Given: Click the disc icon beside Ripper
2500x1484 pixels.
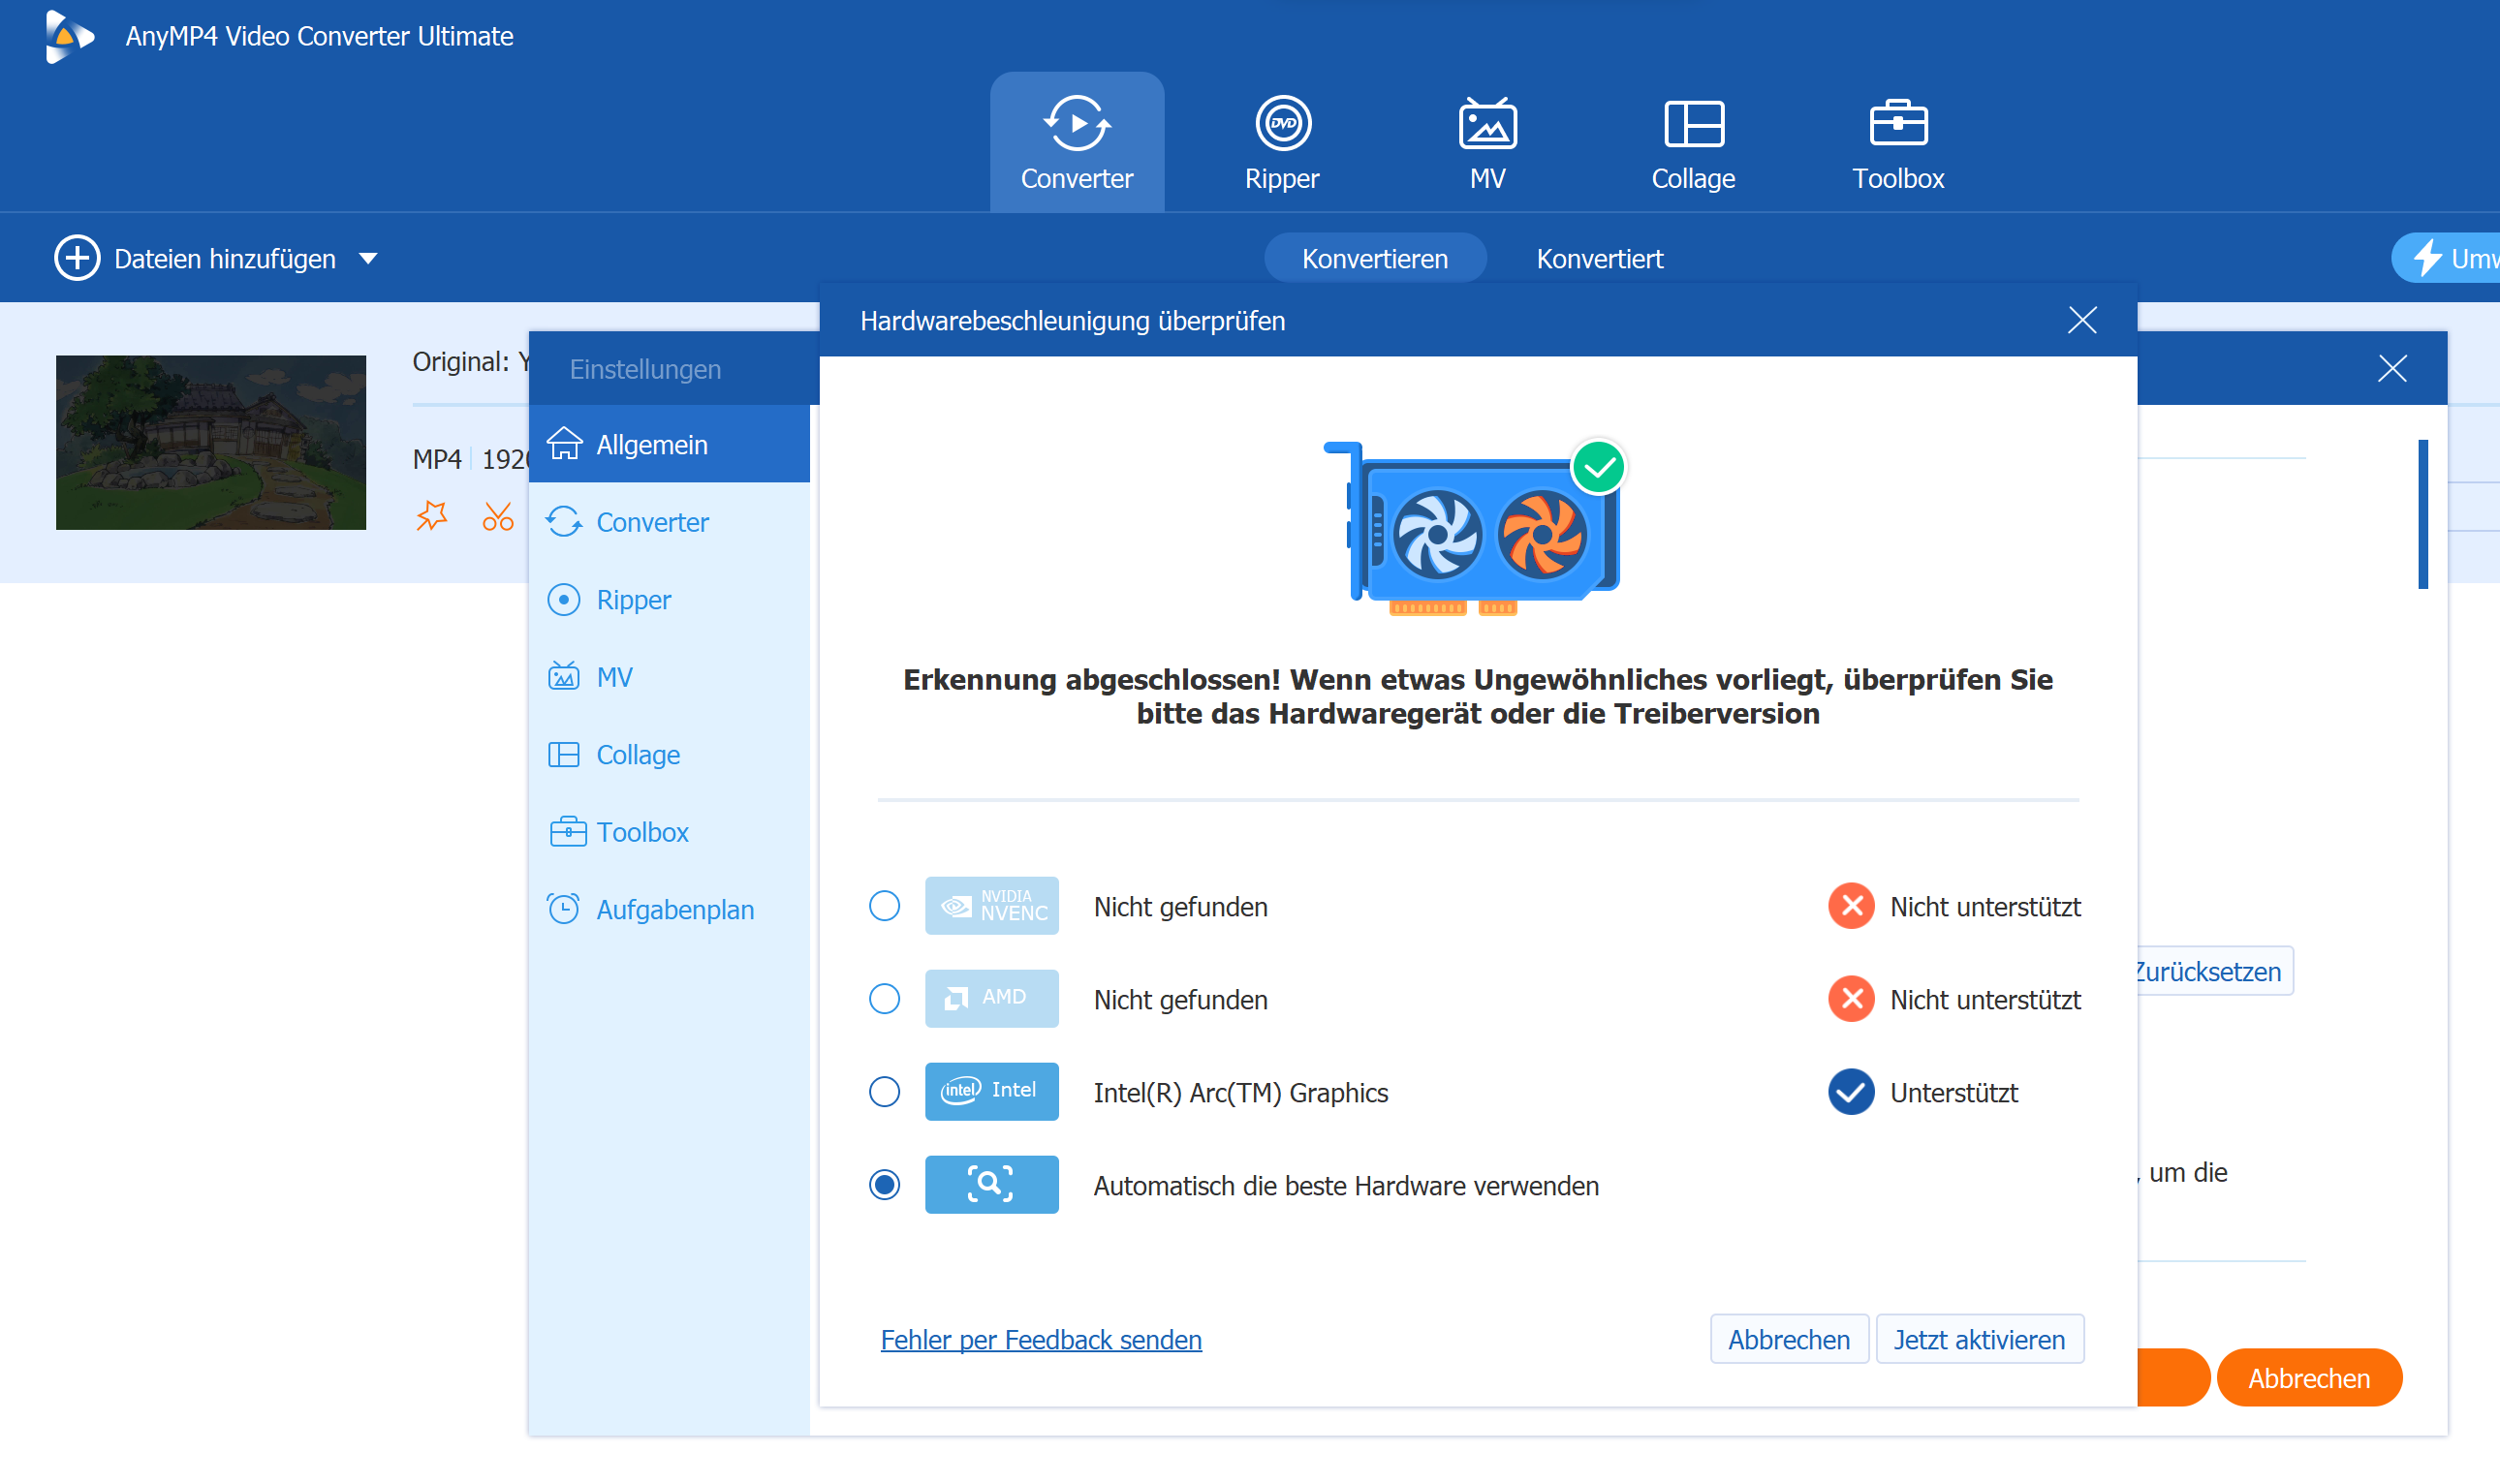Looking at the screenshot, I should (x=564, y=599).
